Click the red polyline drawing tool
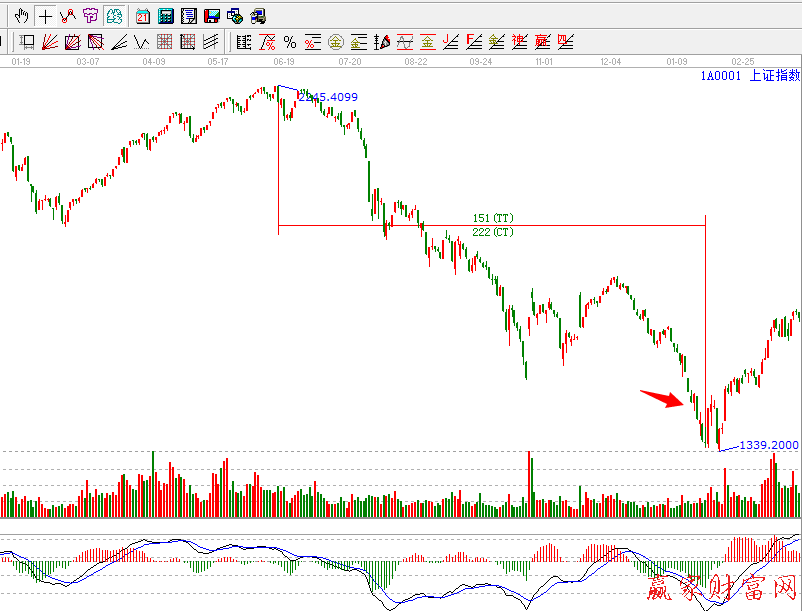The height and width of the screenshot is (612, 802). (x=68, y=16)
